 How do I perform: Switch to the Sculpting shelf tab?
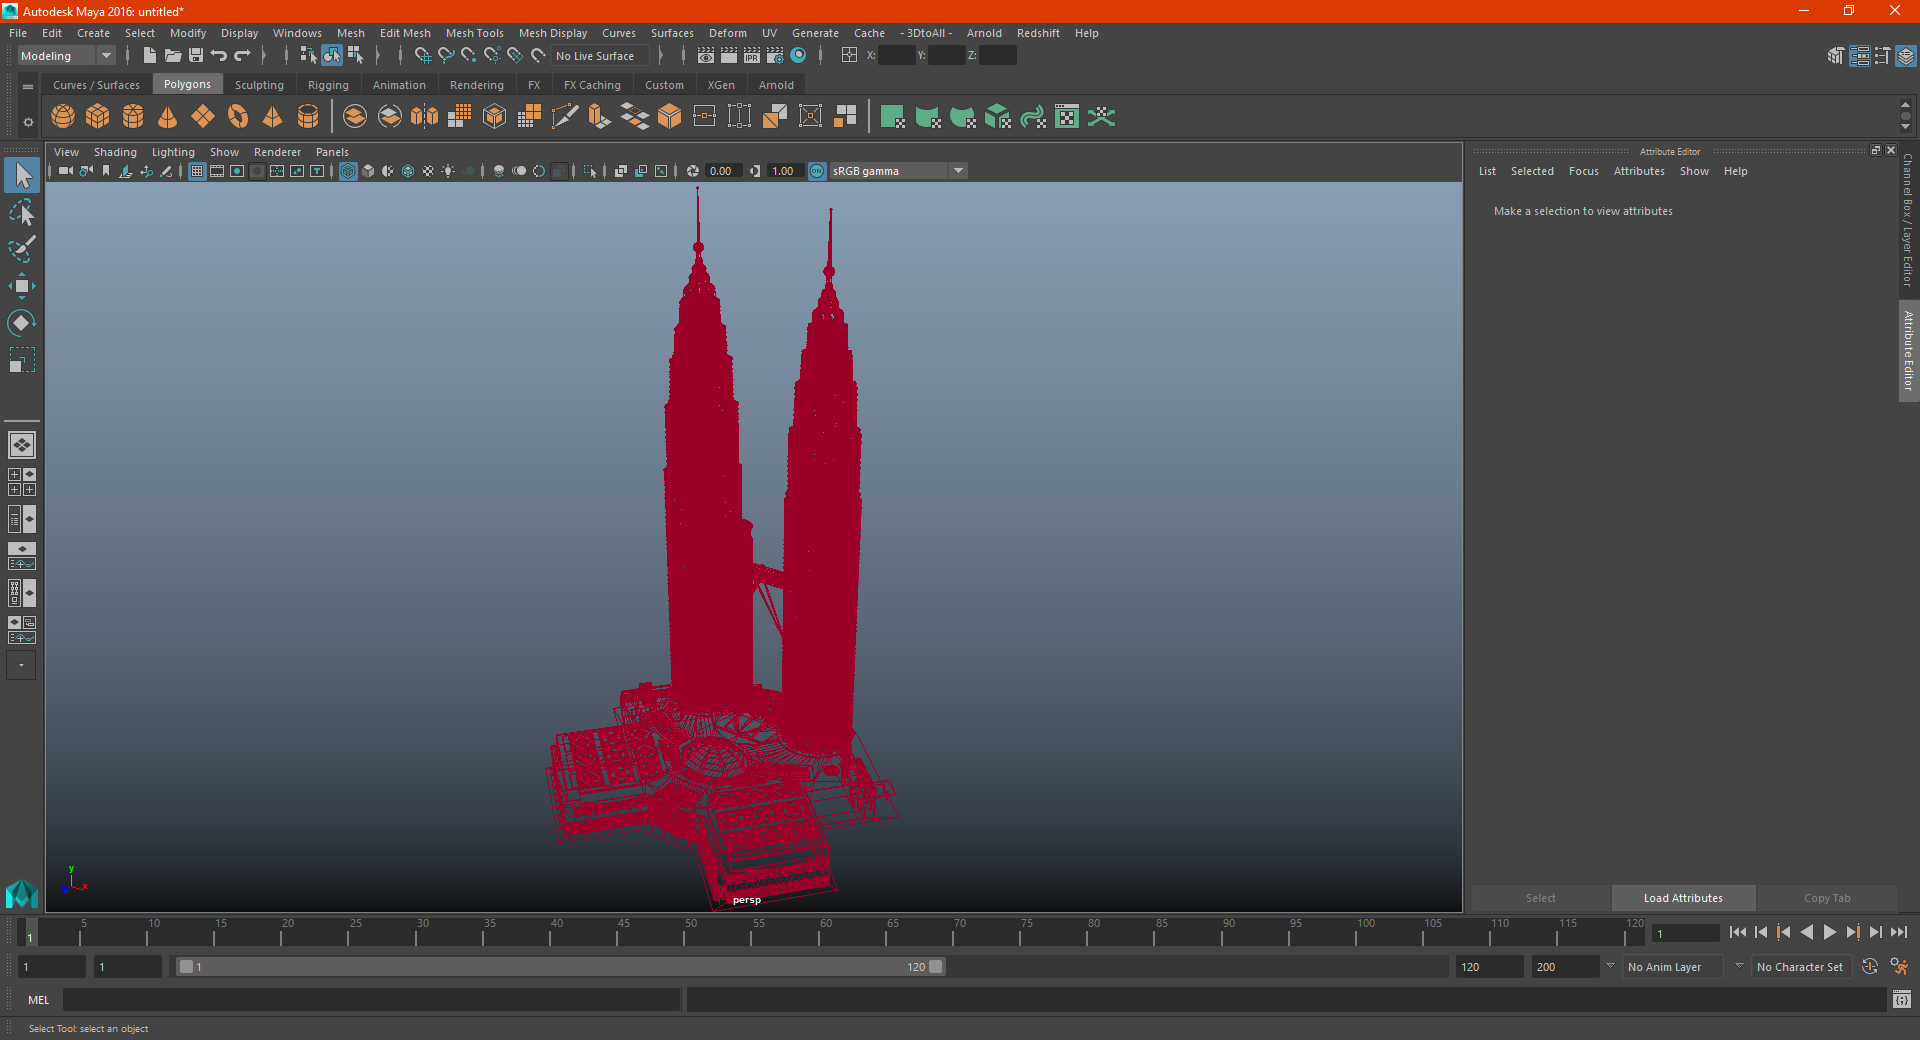click(259, 85)
